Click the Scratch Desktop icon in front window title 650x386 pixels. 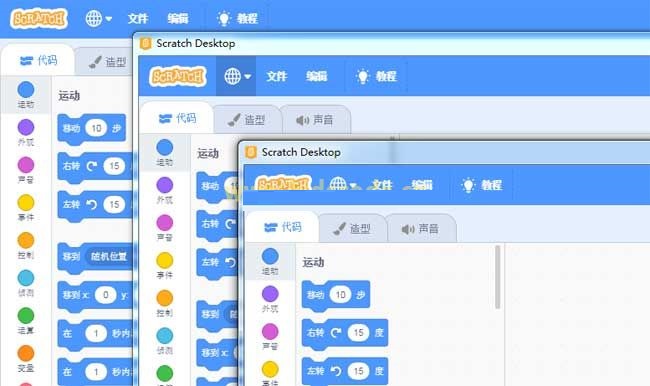point(251,152)
